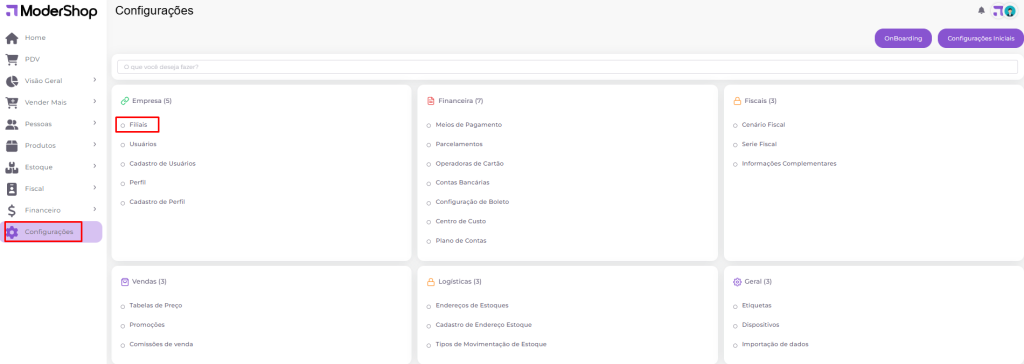Select the Cenário Fiscal bullet
This screenshot has width=1024, height=364.
point(735,125)
